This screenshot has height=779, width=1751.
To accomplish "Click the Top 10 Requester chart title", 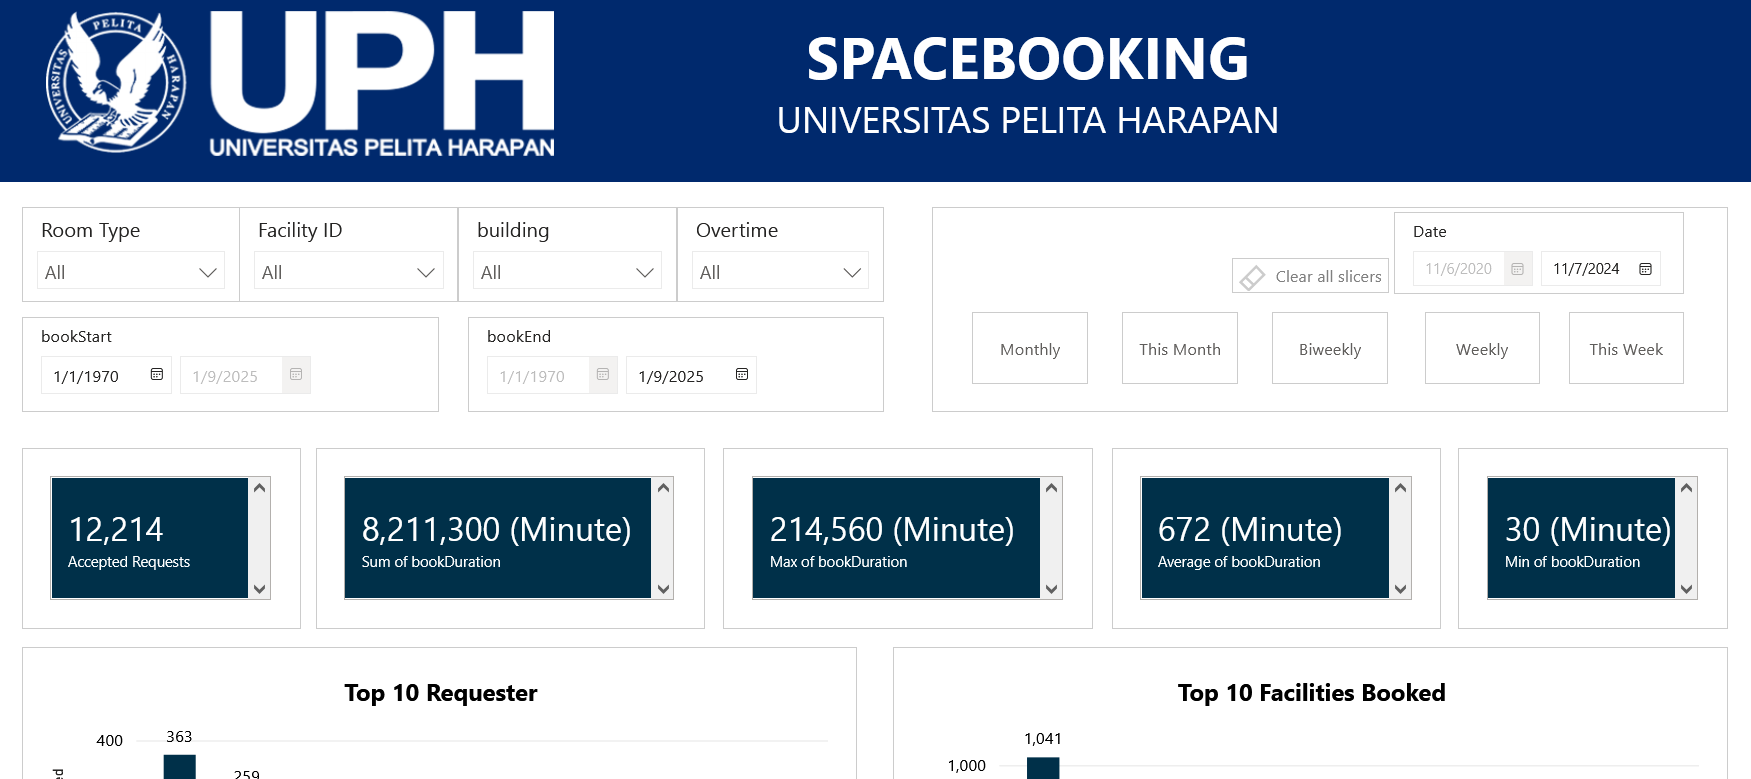I will 440,693.
